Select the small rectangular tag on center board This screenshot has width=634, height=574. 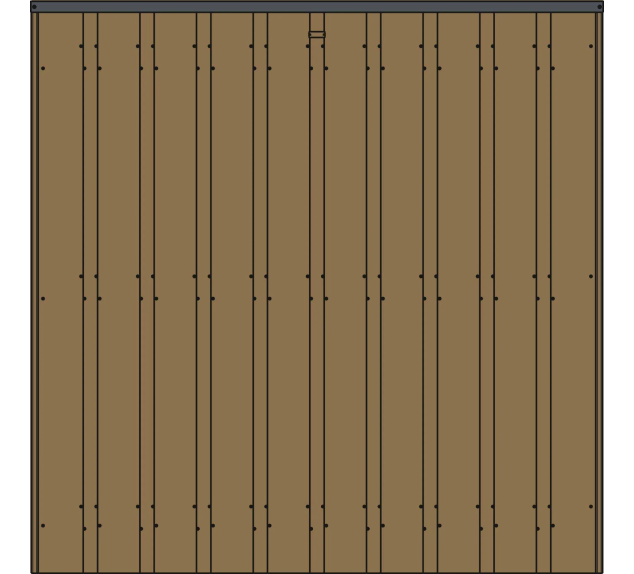317,34
